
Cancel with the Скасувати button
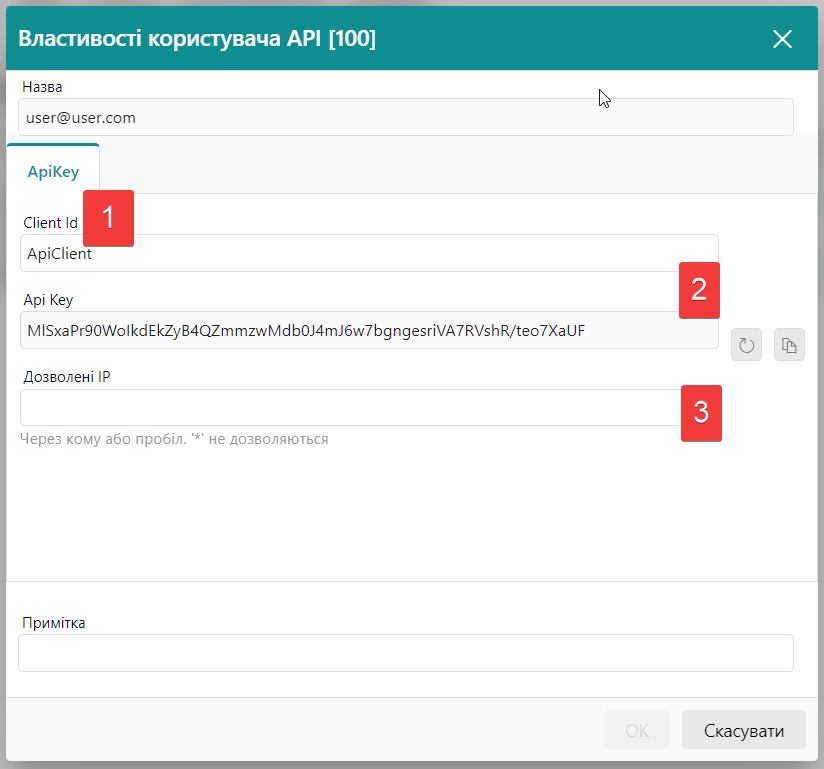(x=744, y=730)
